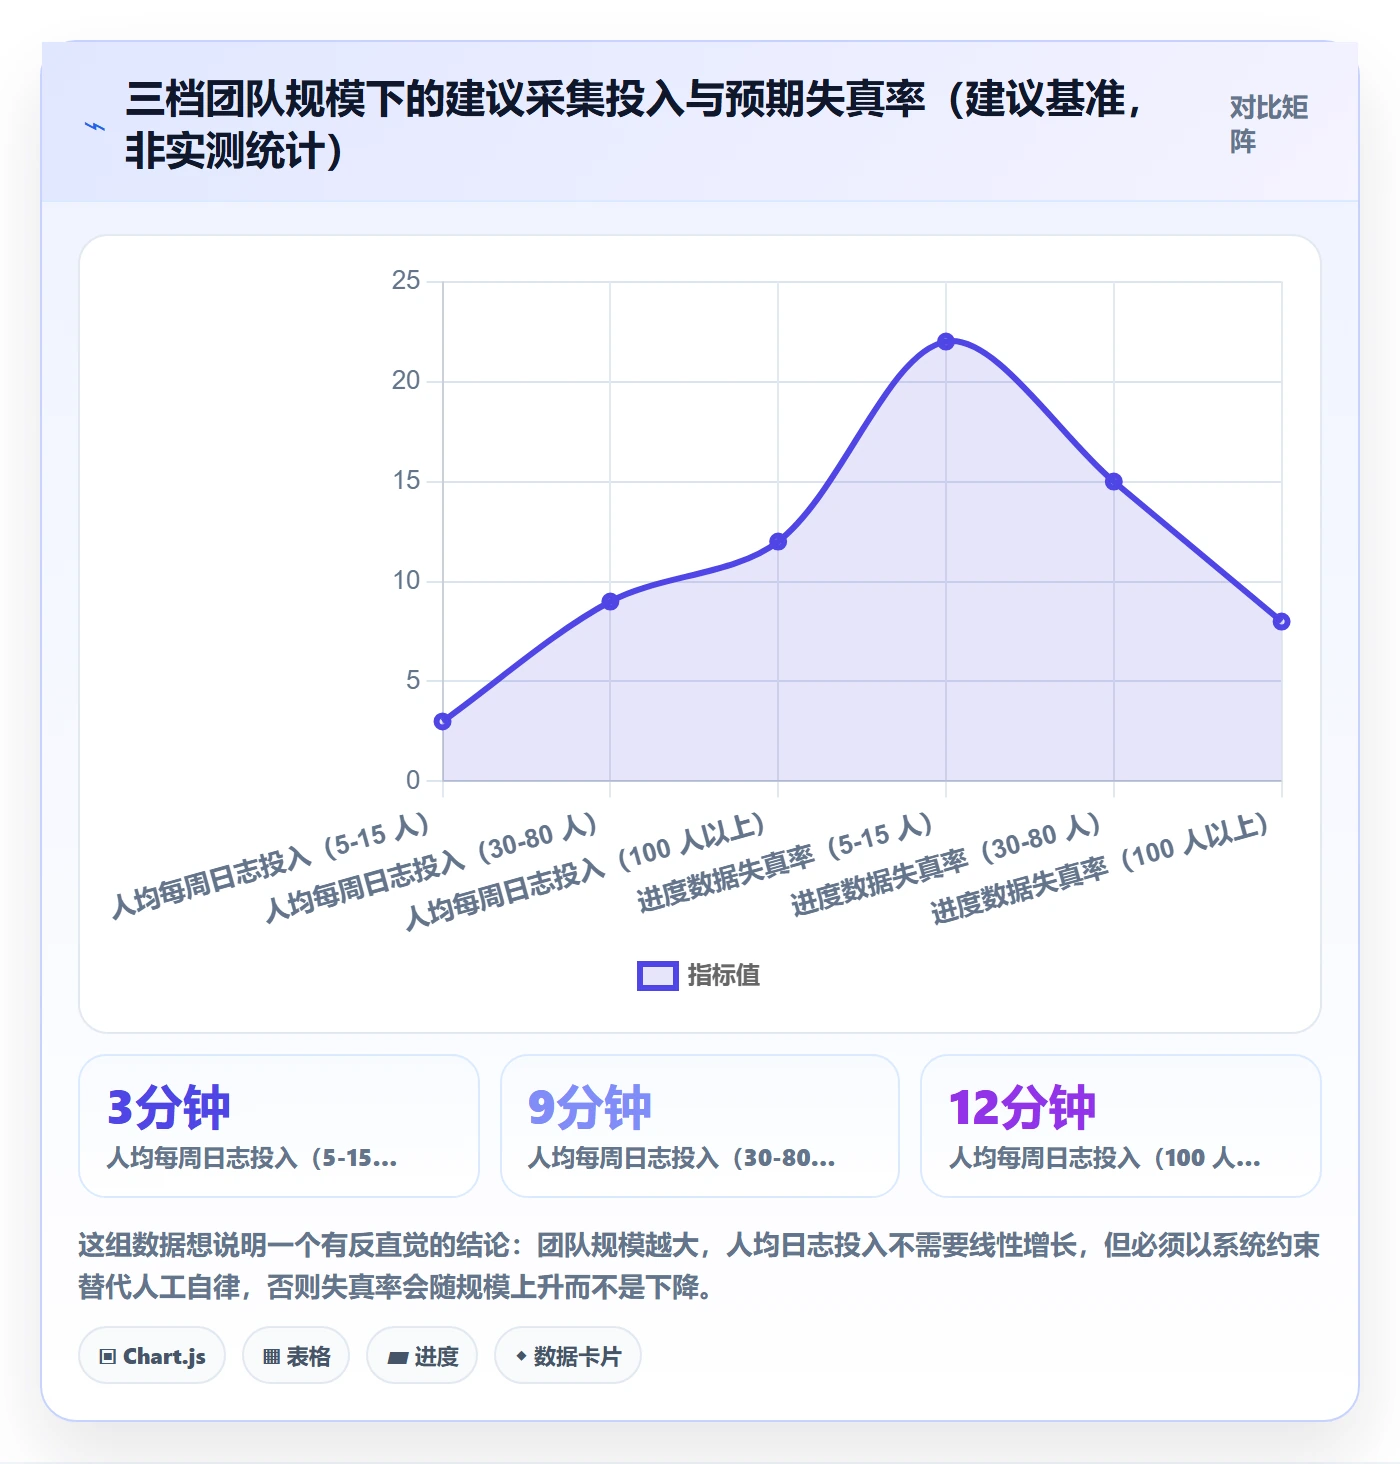Select the Chart.js tag chip

pos(152,1356)
